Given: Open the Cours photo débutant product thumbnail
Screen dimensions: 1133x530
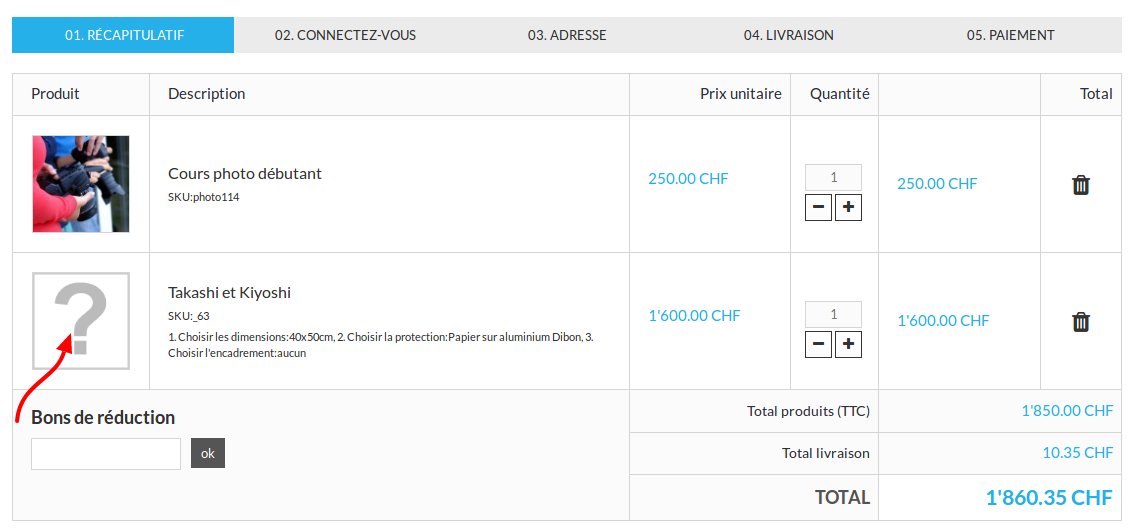Looking at the screenshot, I should pyautogui.click(x=81, y=184).
